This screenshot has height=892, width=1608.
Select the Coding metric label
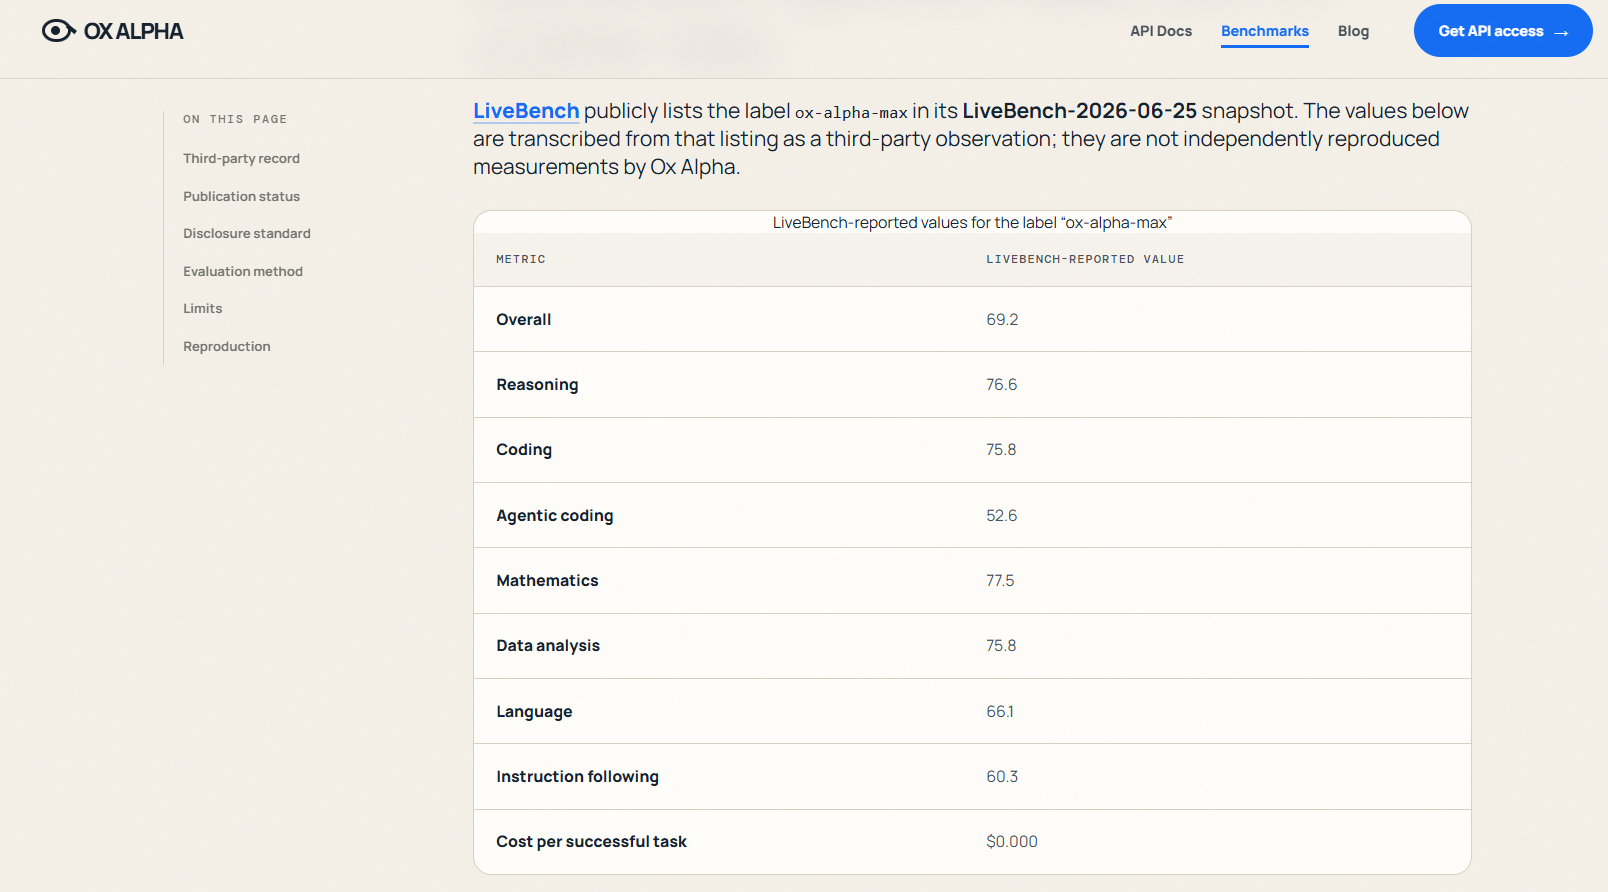tap(524, 450)
